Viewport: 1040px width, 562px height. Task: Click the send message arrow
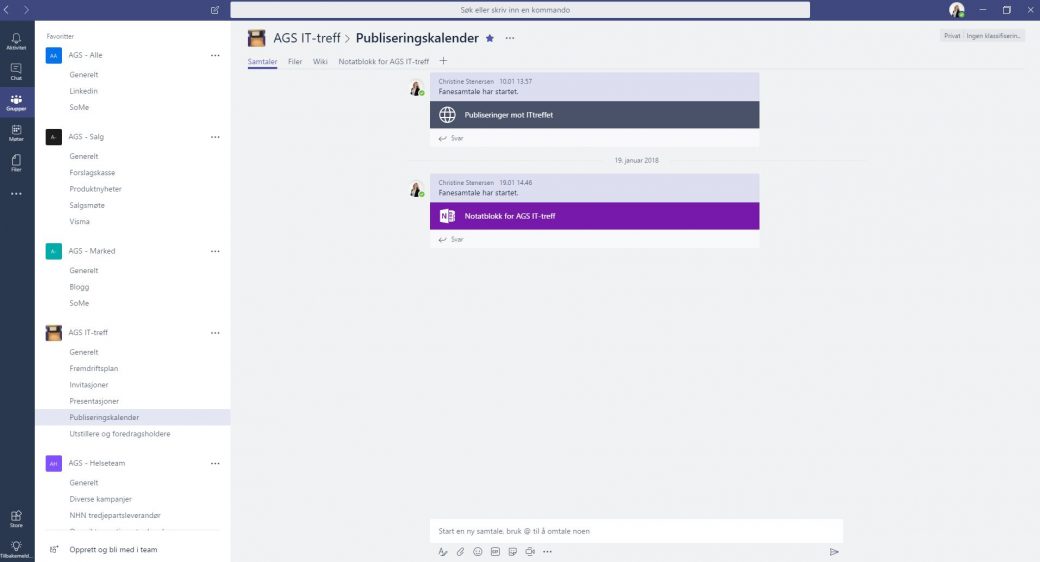834,551
